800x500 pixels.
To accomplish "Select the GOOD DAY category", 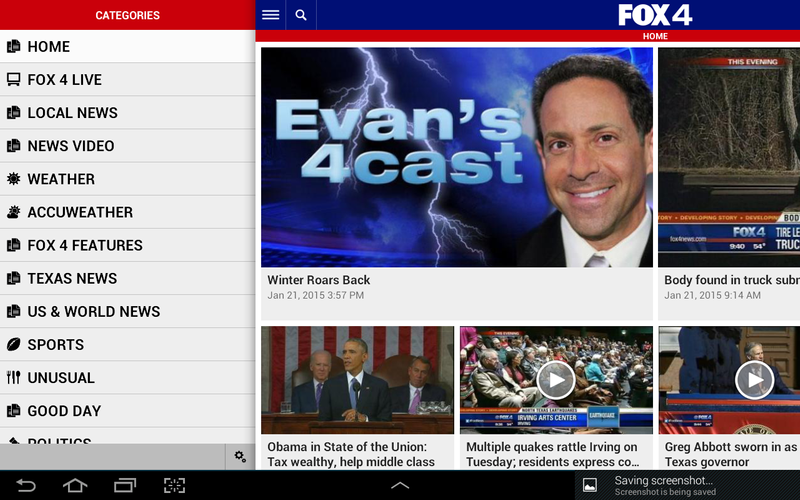I will [128, 411].
